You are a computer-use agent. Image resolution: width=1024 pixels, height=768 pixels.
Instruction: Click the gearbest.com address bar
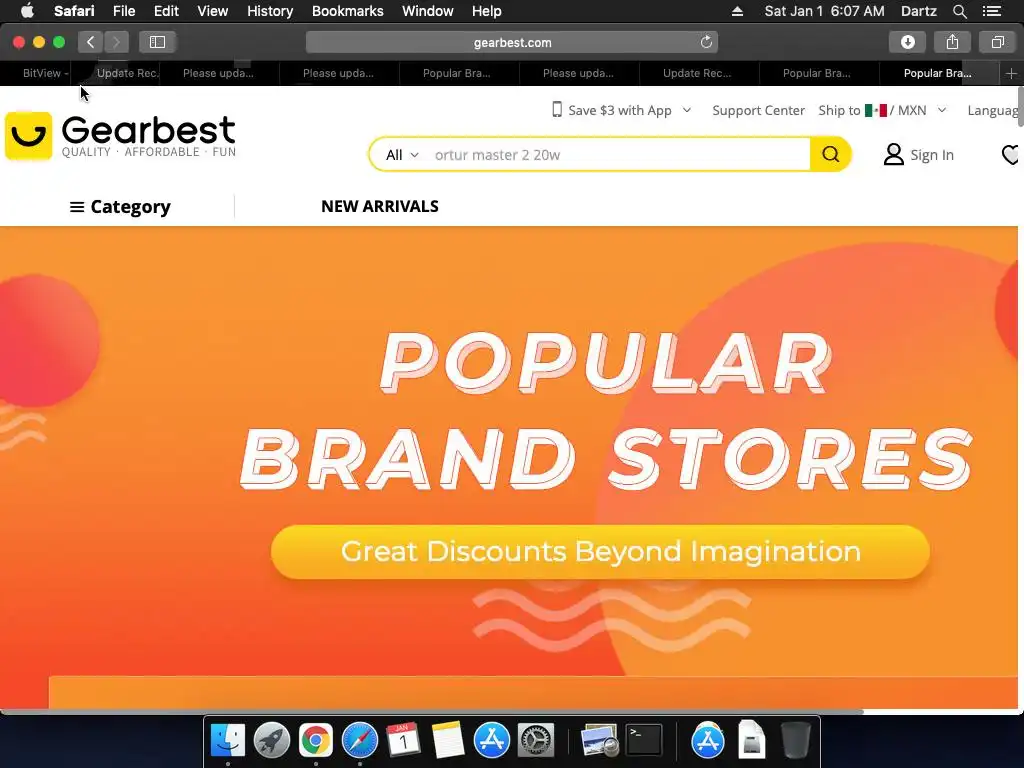tap(512, 42)
